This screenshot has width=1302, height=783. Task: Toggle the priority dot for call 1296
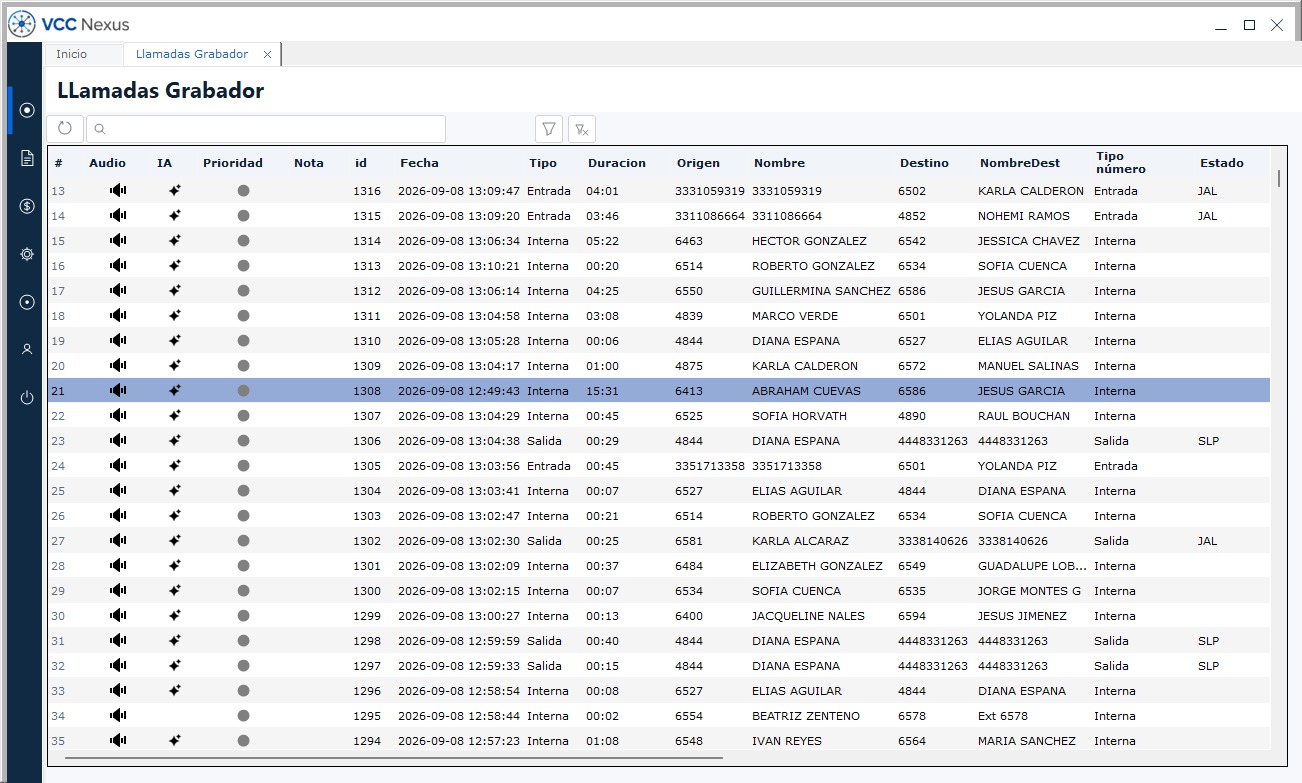(x=243, y=691)
